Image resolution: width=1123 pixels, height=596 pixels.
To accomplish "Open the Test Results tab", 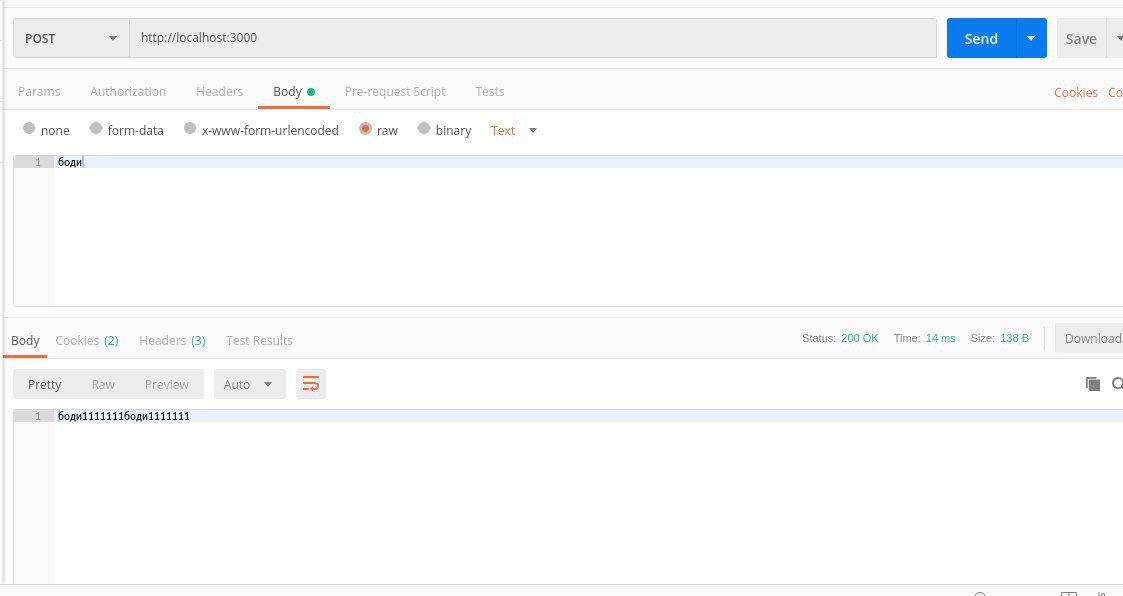I will [259, 340].
